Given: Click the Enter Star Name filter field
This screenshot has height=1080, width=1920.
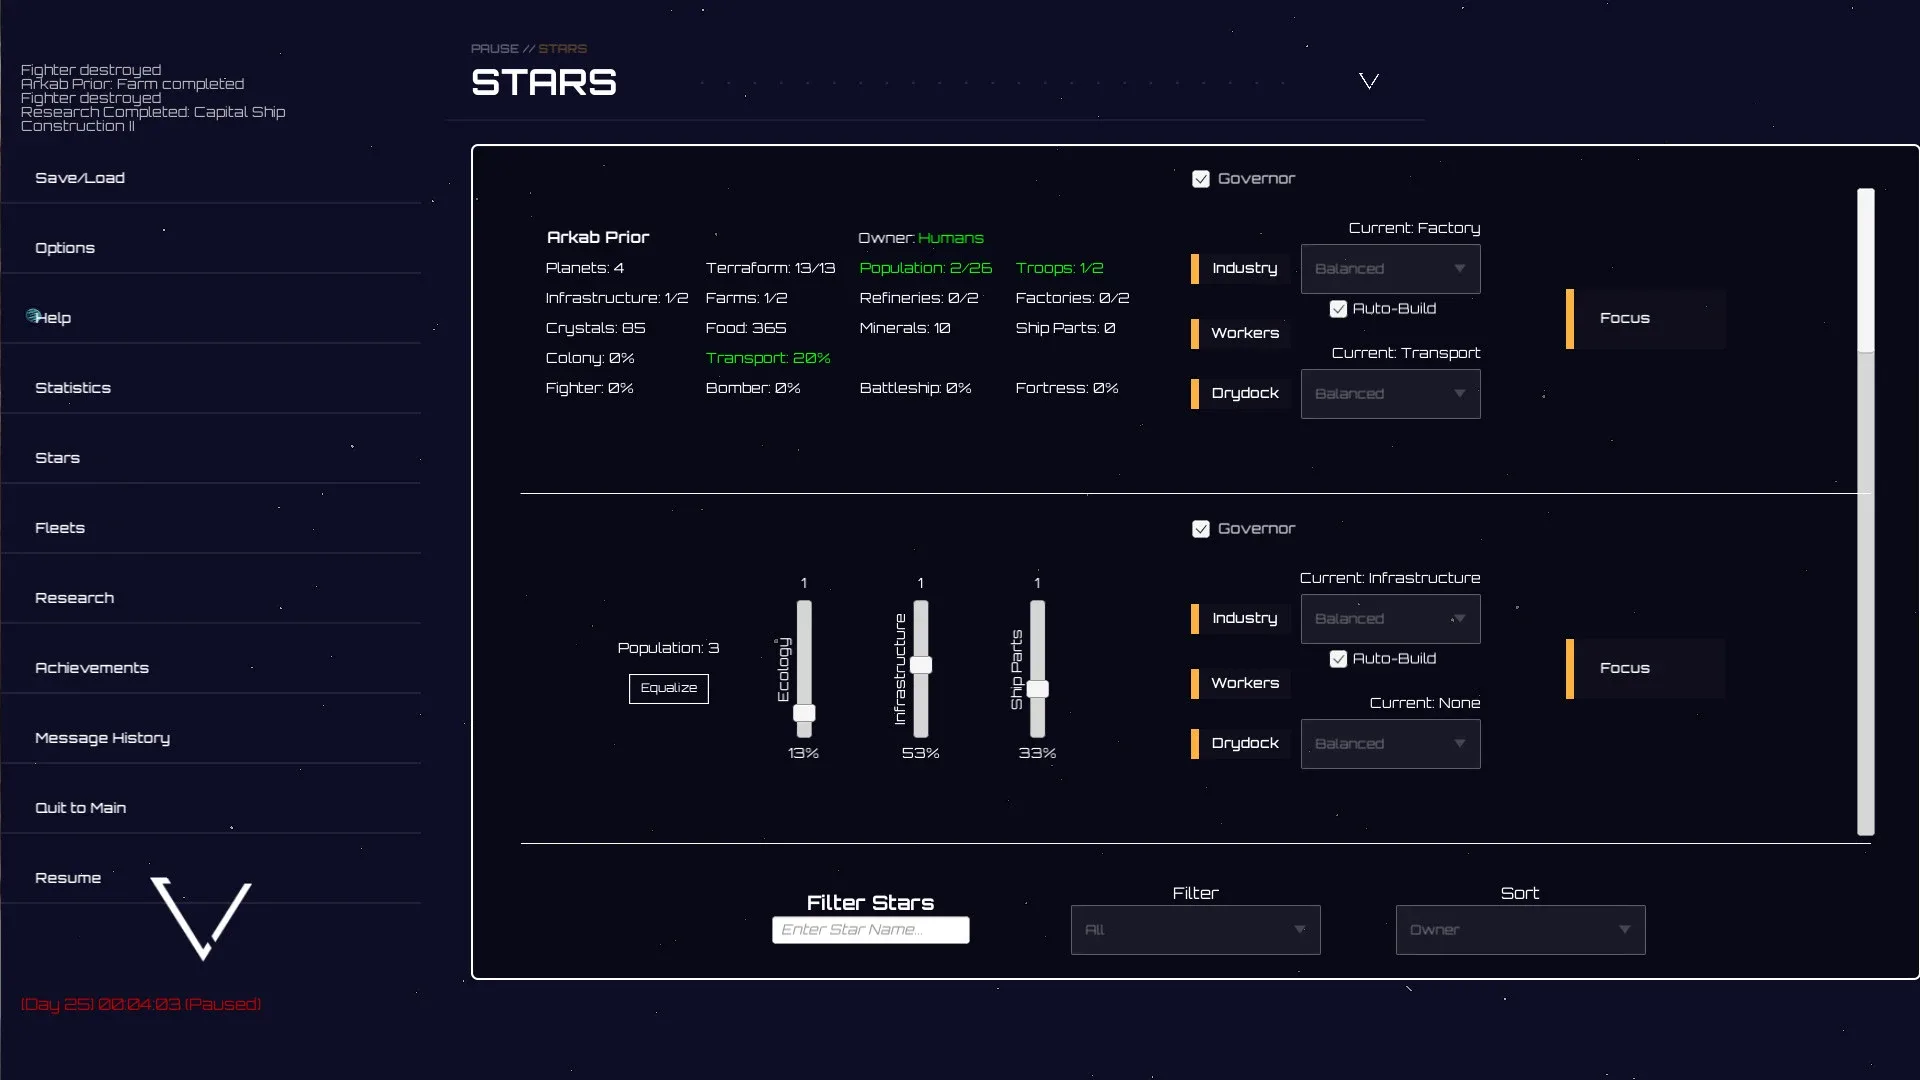Looking at the screenshot, I should click(x=870, y=930).
